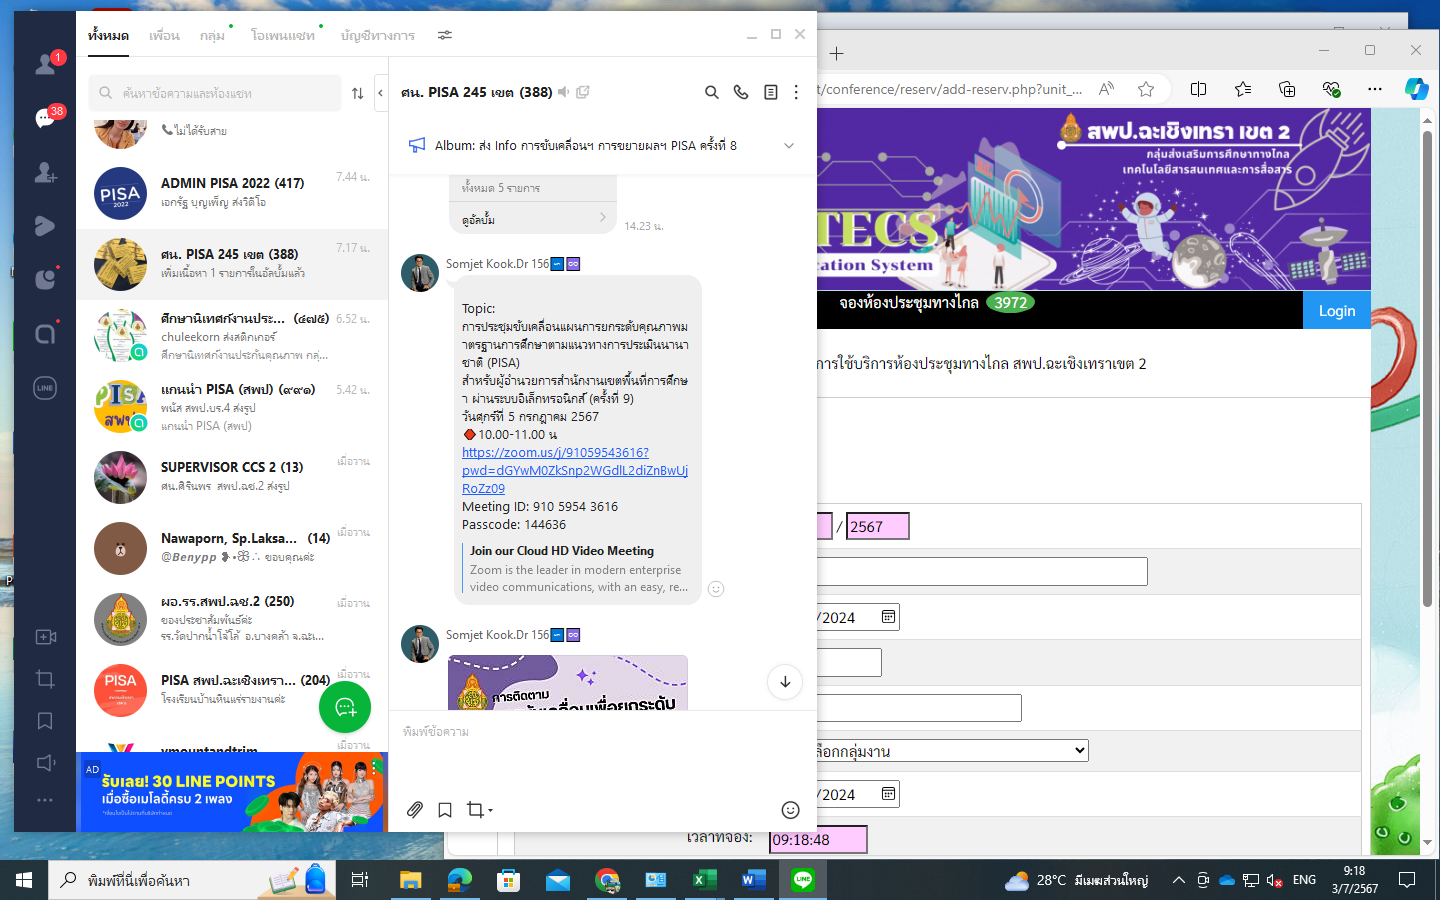Open the album via ดูอัลบั้ม

pyautogui.click(x=533, y=219)
